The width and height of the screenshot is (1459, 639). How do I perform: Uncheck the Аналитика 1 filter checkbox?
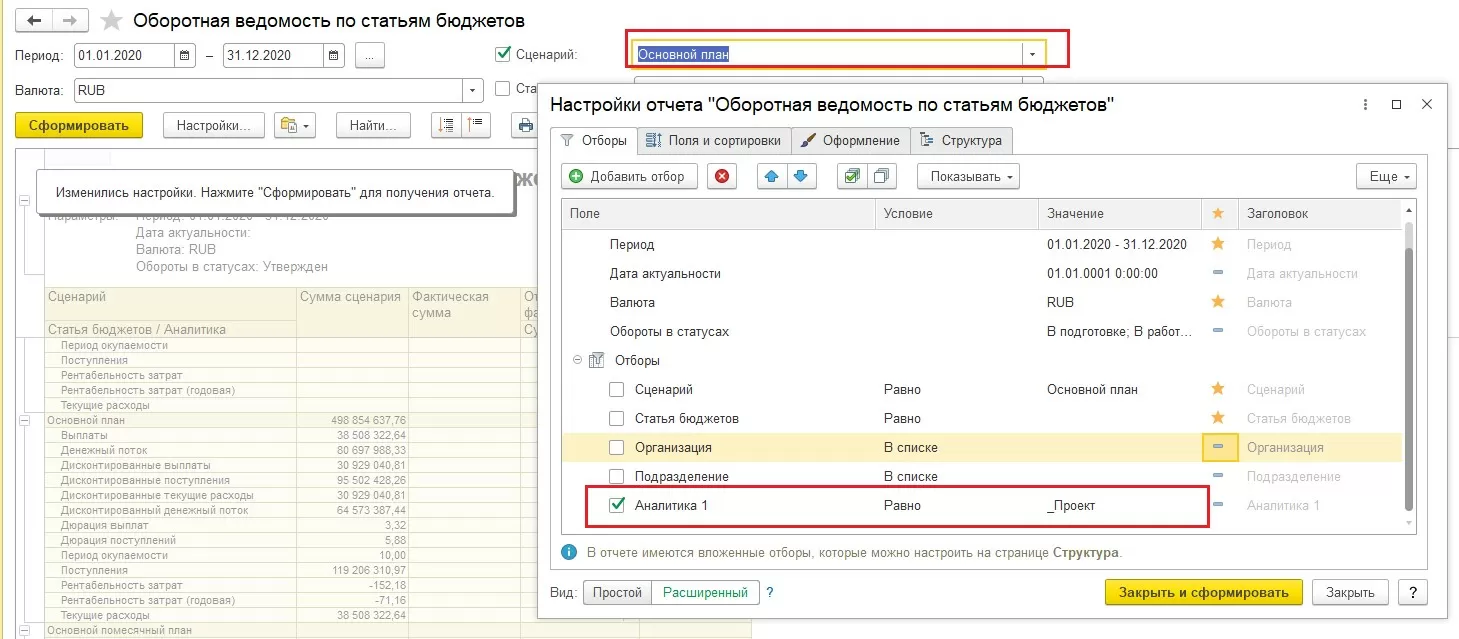[x=617, y=505]
